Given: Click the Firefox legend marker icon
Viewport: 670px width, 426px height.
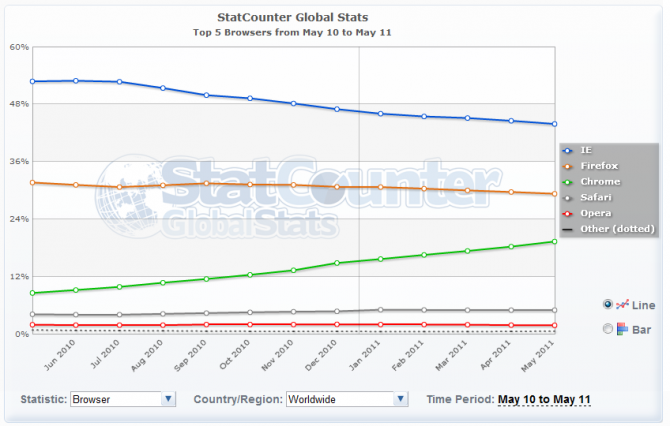Looking at the screenshot, I should [569, 166].
